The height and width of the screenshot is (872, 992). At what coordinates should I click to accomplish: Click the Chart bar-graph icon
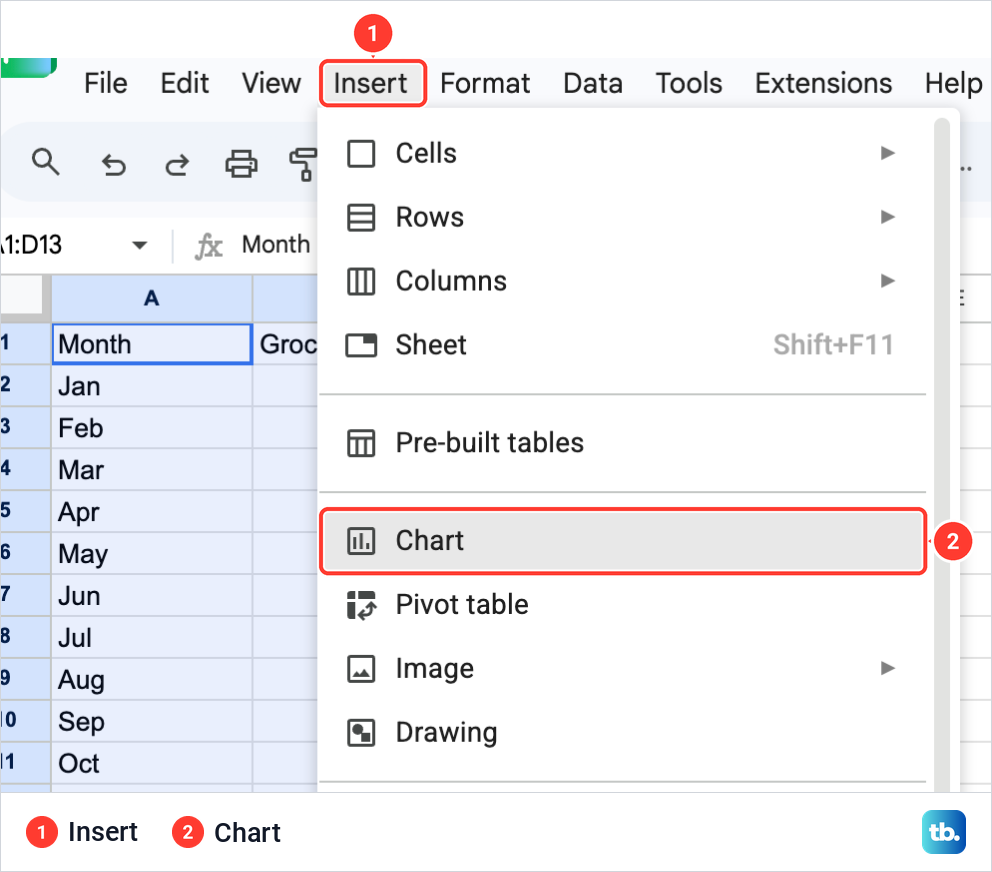click(x=361, y=541)
